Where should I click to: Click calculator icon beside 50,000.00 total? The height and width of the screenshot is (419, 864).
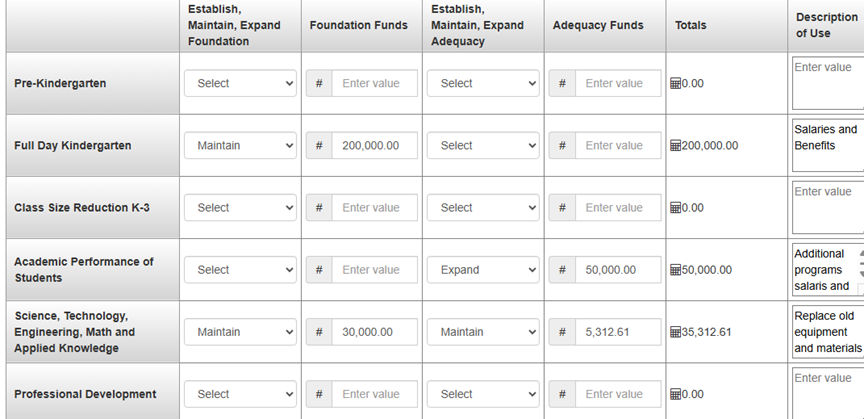pyautogui.click(x=676, y=270)
